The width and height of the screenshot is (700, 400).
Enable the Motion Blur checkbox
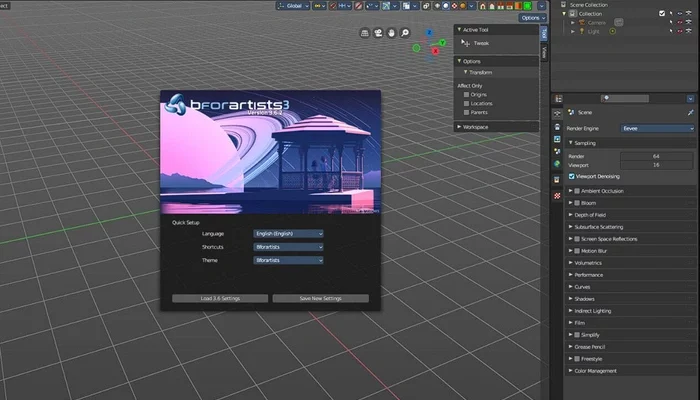tap(577, 251)
